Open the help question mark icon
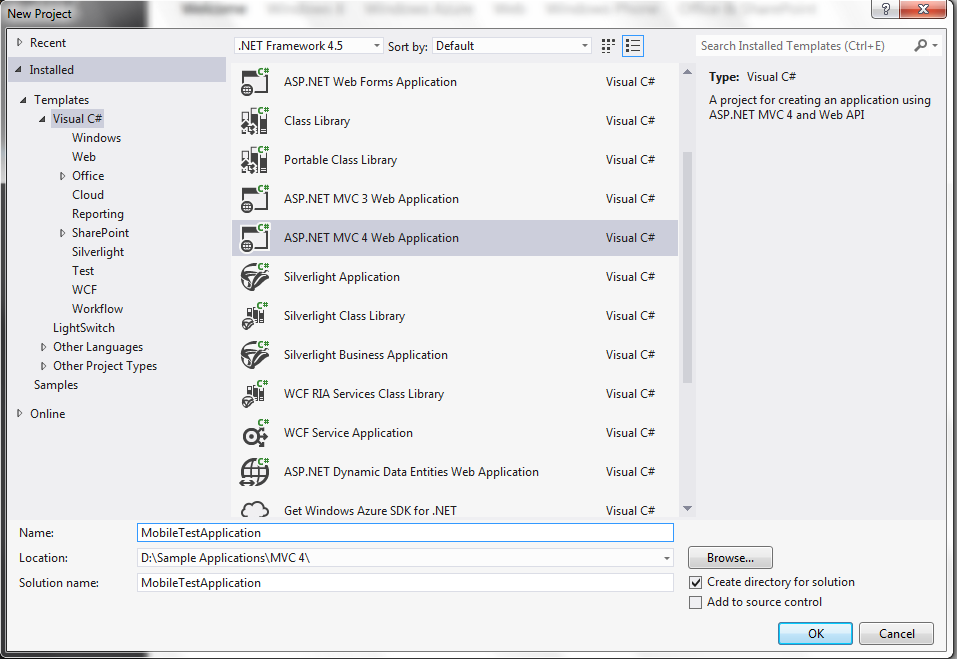Image resolution: width=957 pixels, height=659 pixels. click(884, 10)
